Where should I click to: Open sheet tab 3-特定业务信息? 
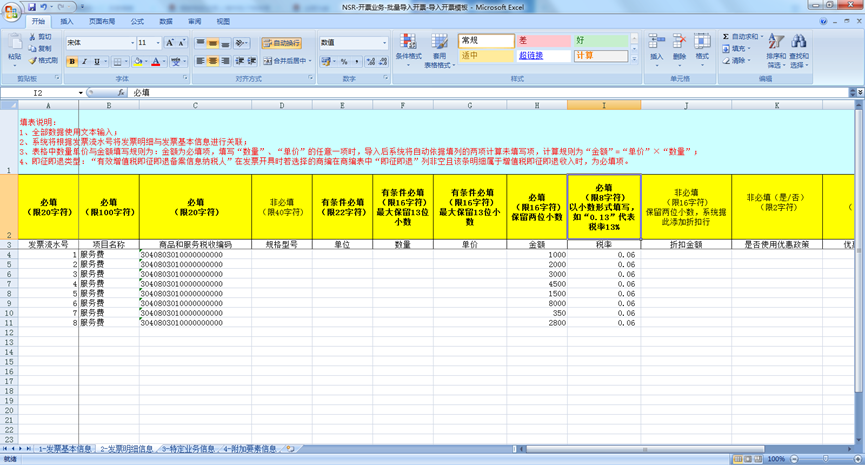tap(188, 449)
